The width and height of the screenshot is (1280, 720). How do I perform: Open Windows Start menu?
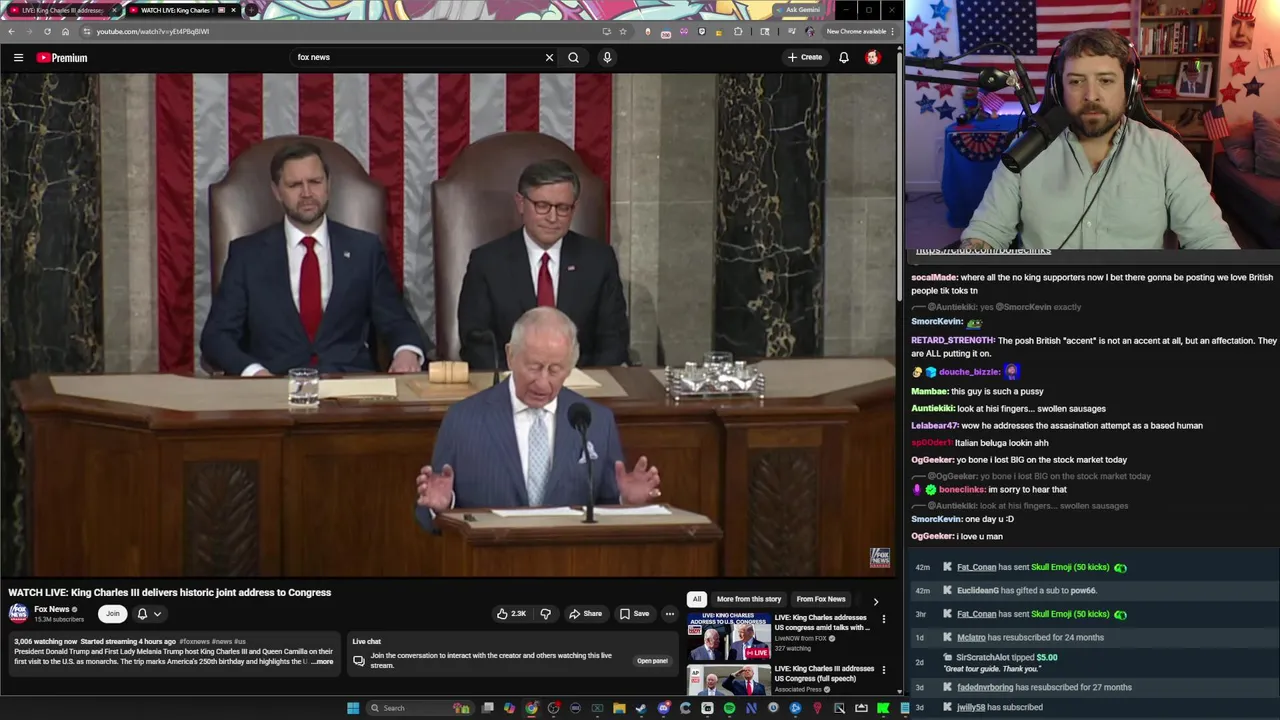pos(353,708)
